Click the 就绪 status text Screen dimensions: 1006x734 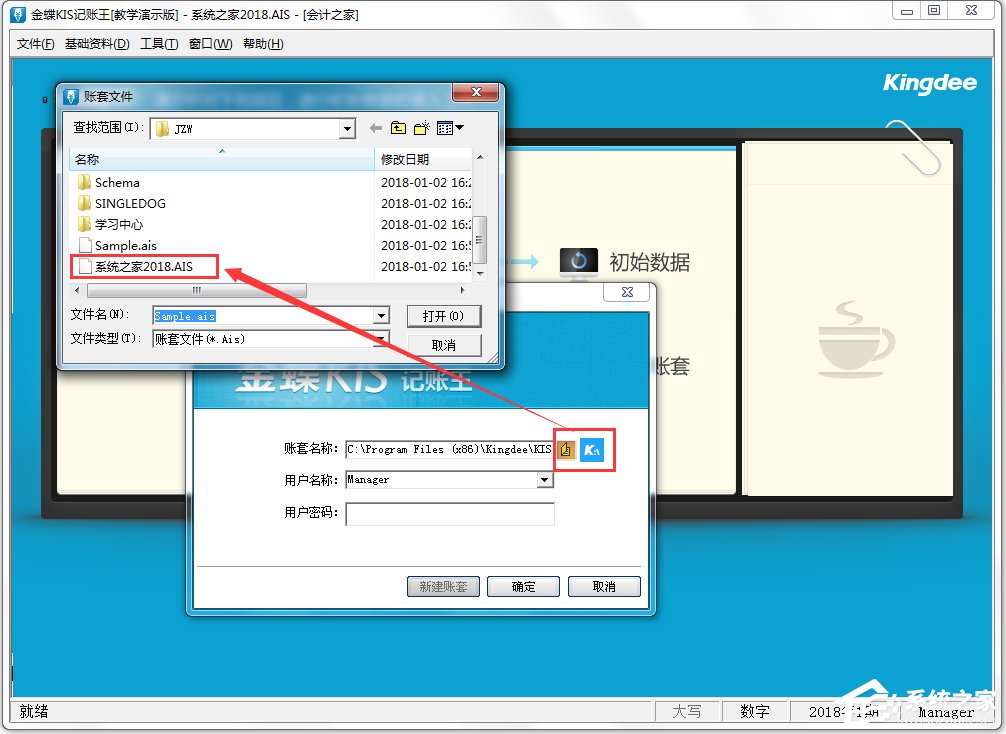click(x=34, y=711)
